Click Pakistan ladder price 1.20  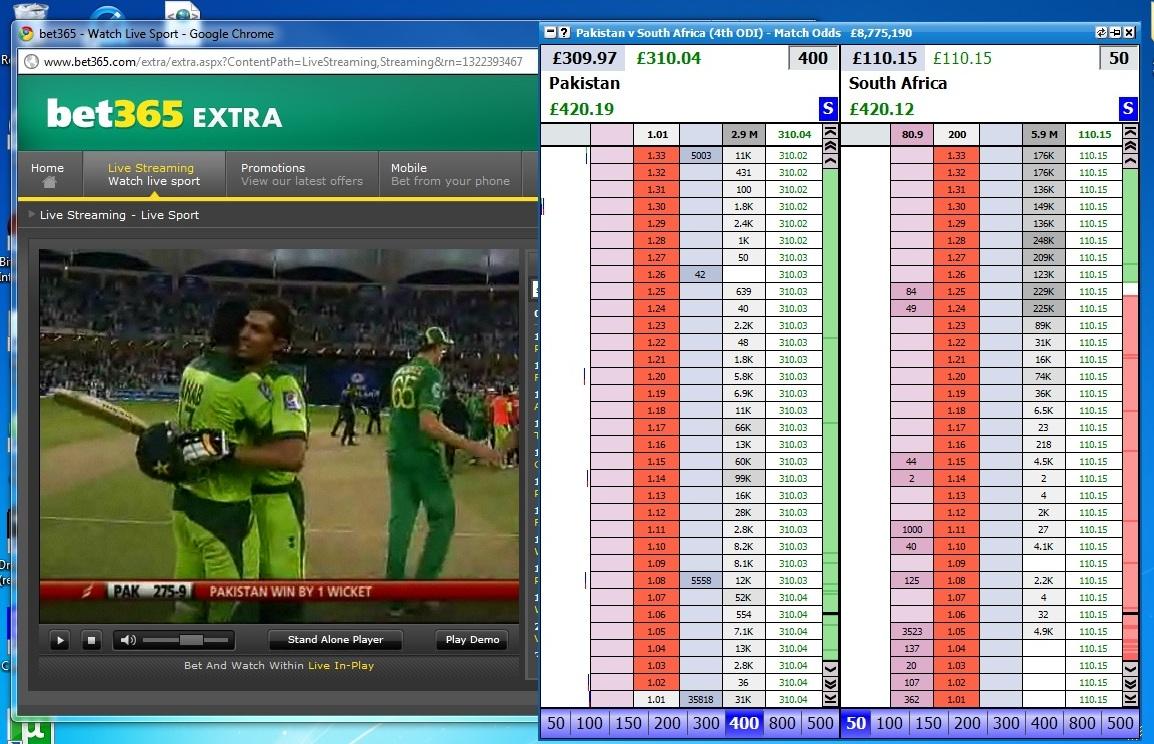(x=656, y=376)
